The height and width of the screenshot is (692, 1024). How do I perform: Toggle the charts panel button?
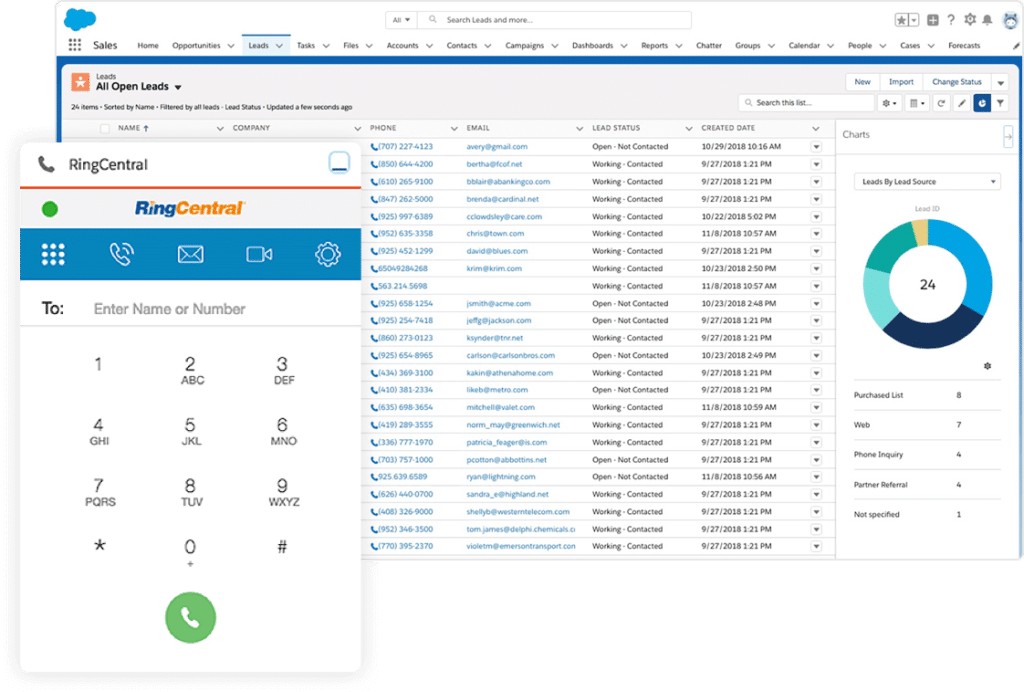pyautogui.click(x=981, y=103)
